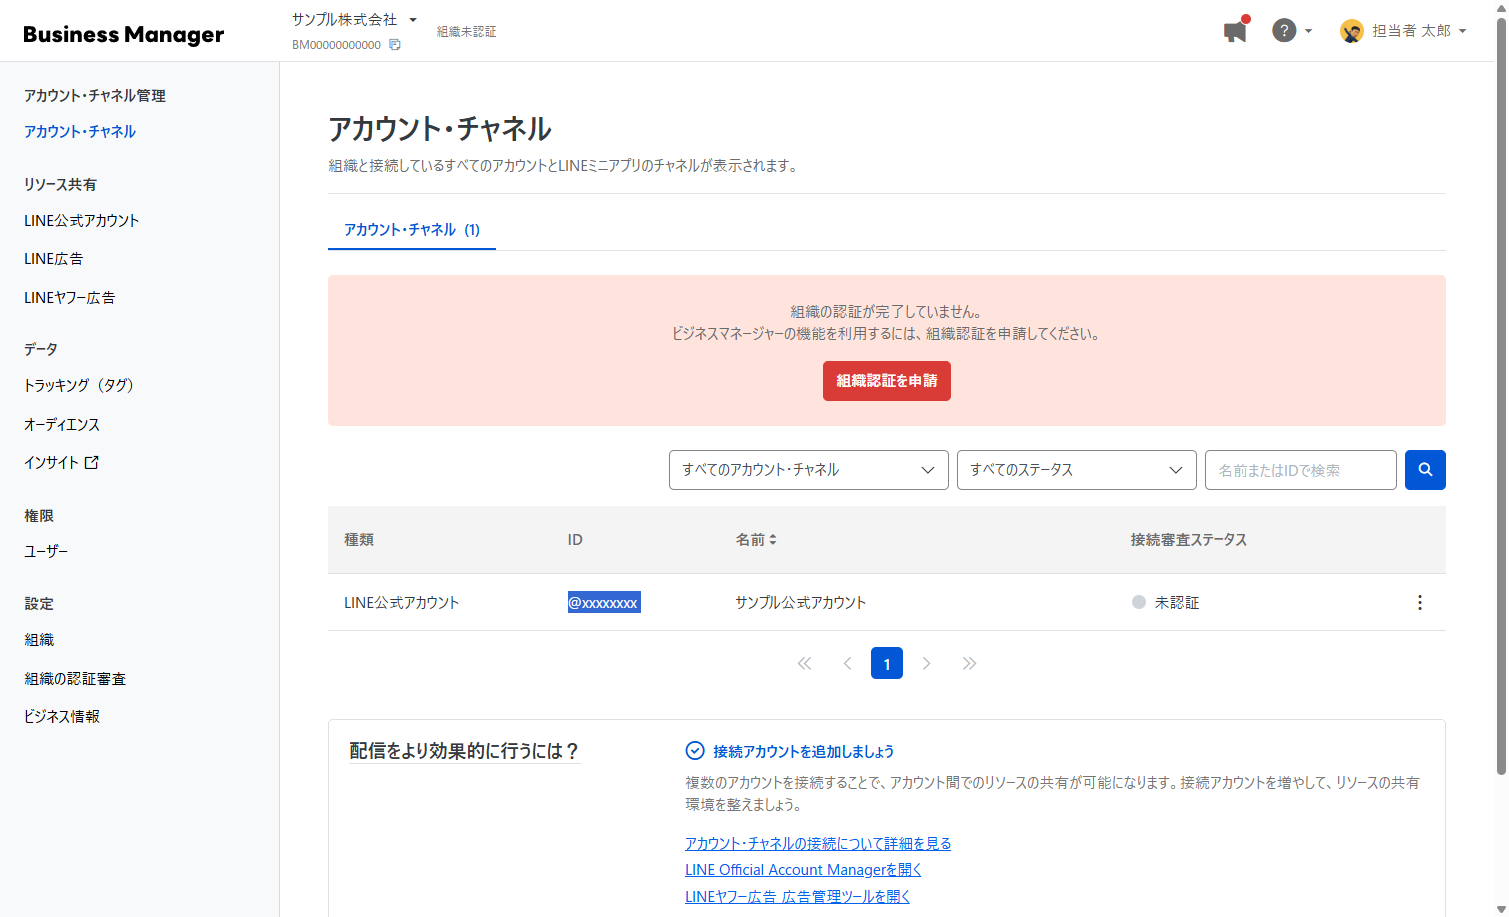Open トラッキング（タグ） in the sidebar
Image resolution: width=1509 pixels, height=917 pixels.
tap(79, 386)
